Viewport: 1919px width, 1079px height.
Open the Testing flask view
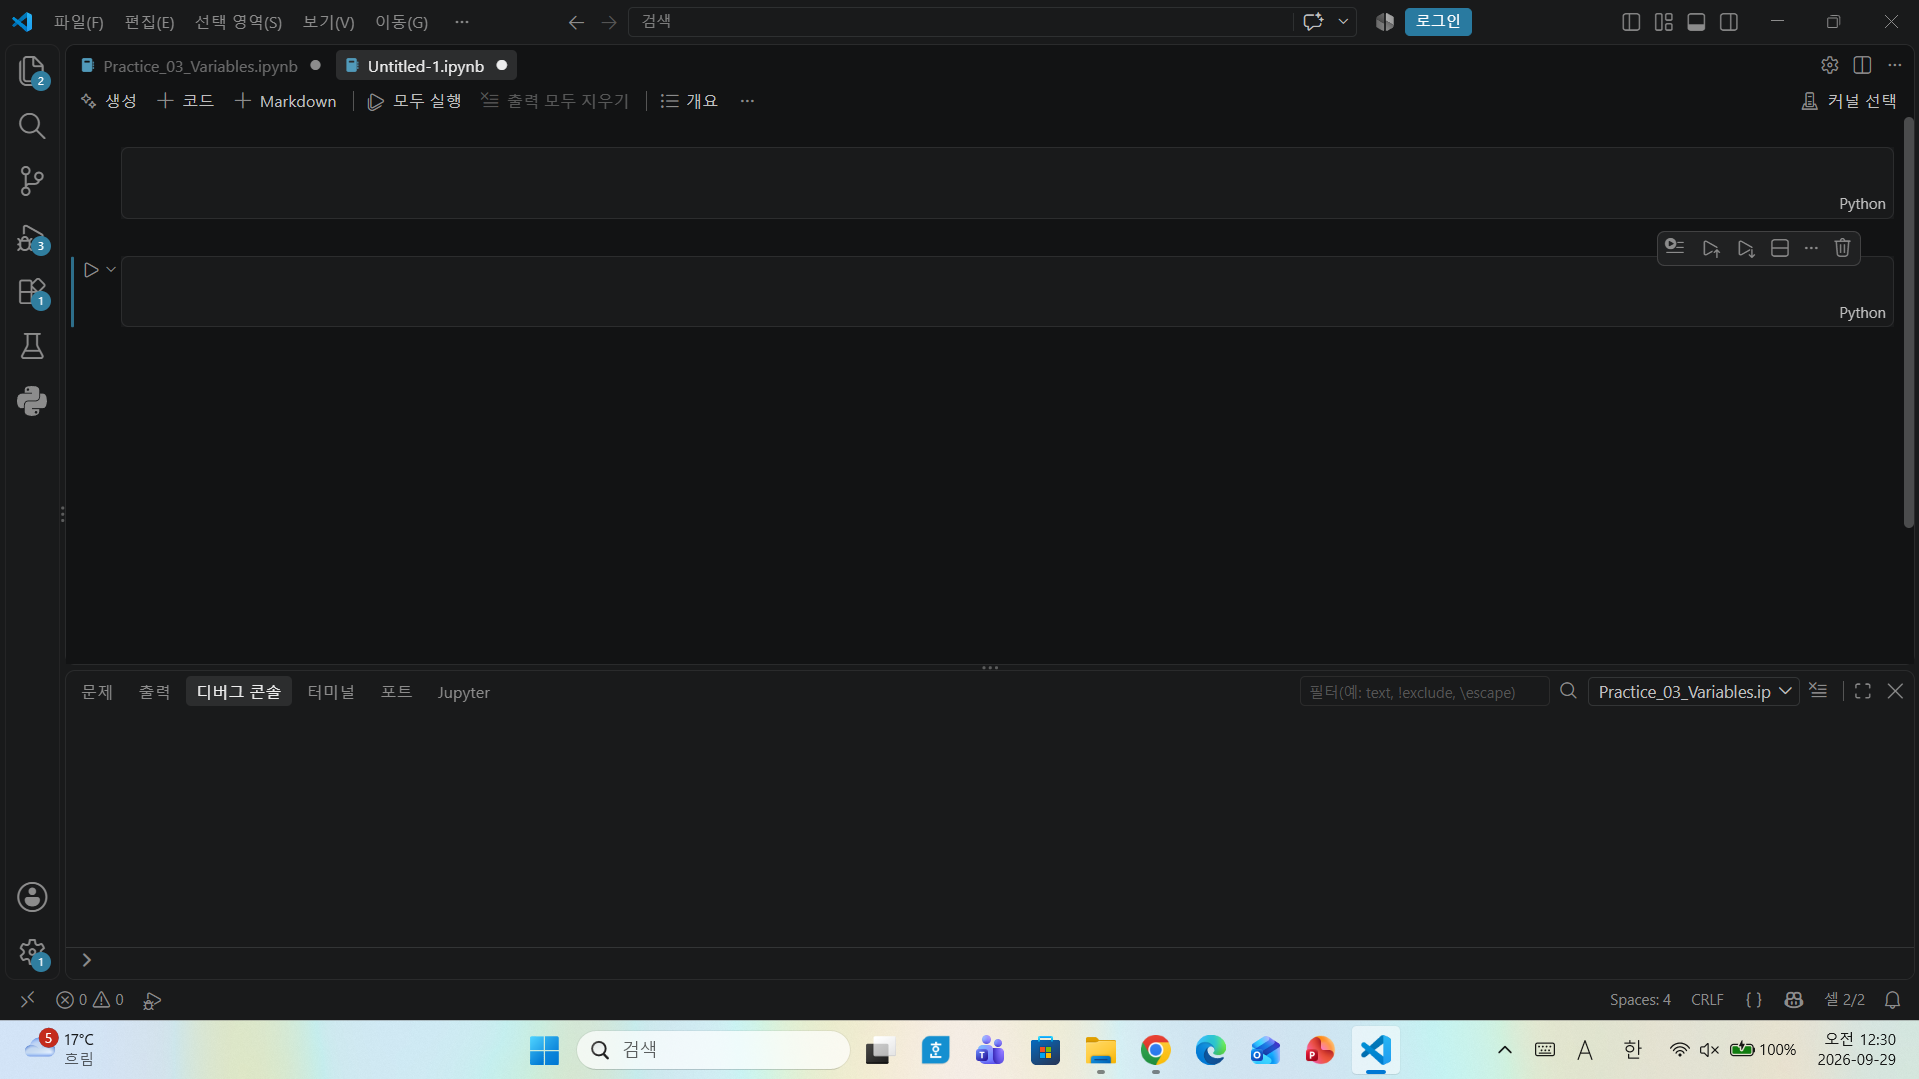pos(32,346)
